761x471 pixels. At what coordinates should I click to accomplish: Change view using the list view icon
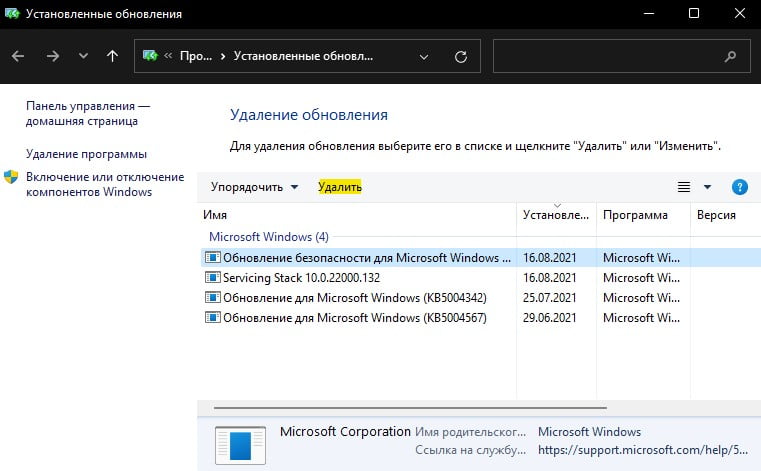pyautogui.click(x=684, y=187)
